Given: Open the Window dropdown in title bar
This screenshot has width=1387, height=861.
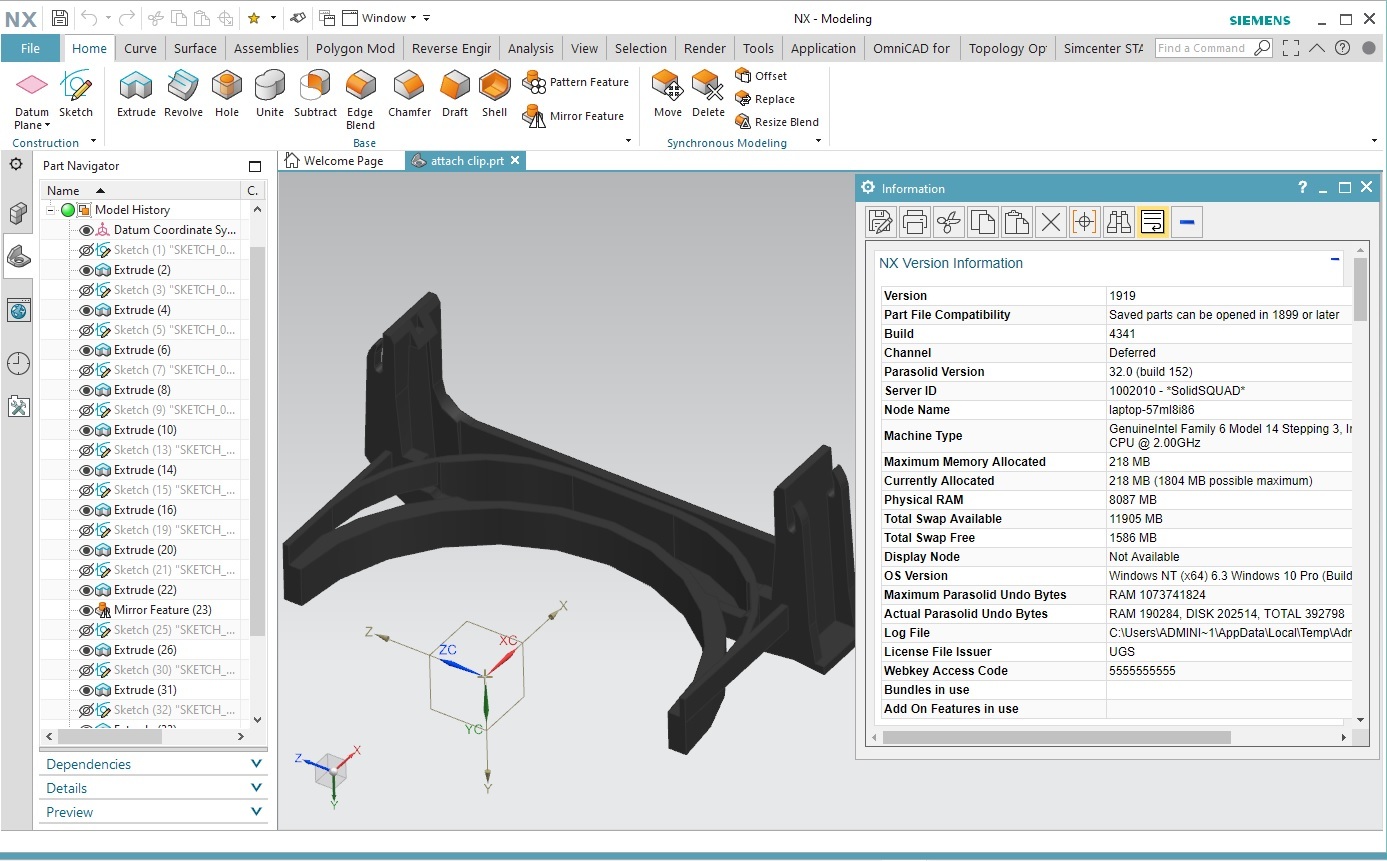Looking at the screenshot, I should 413,18.
